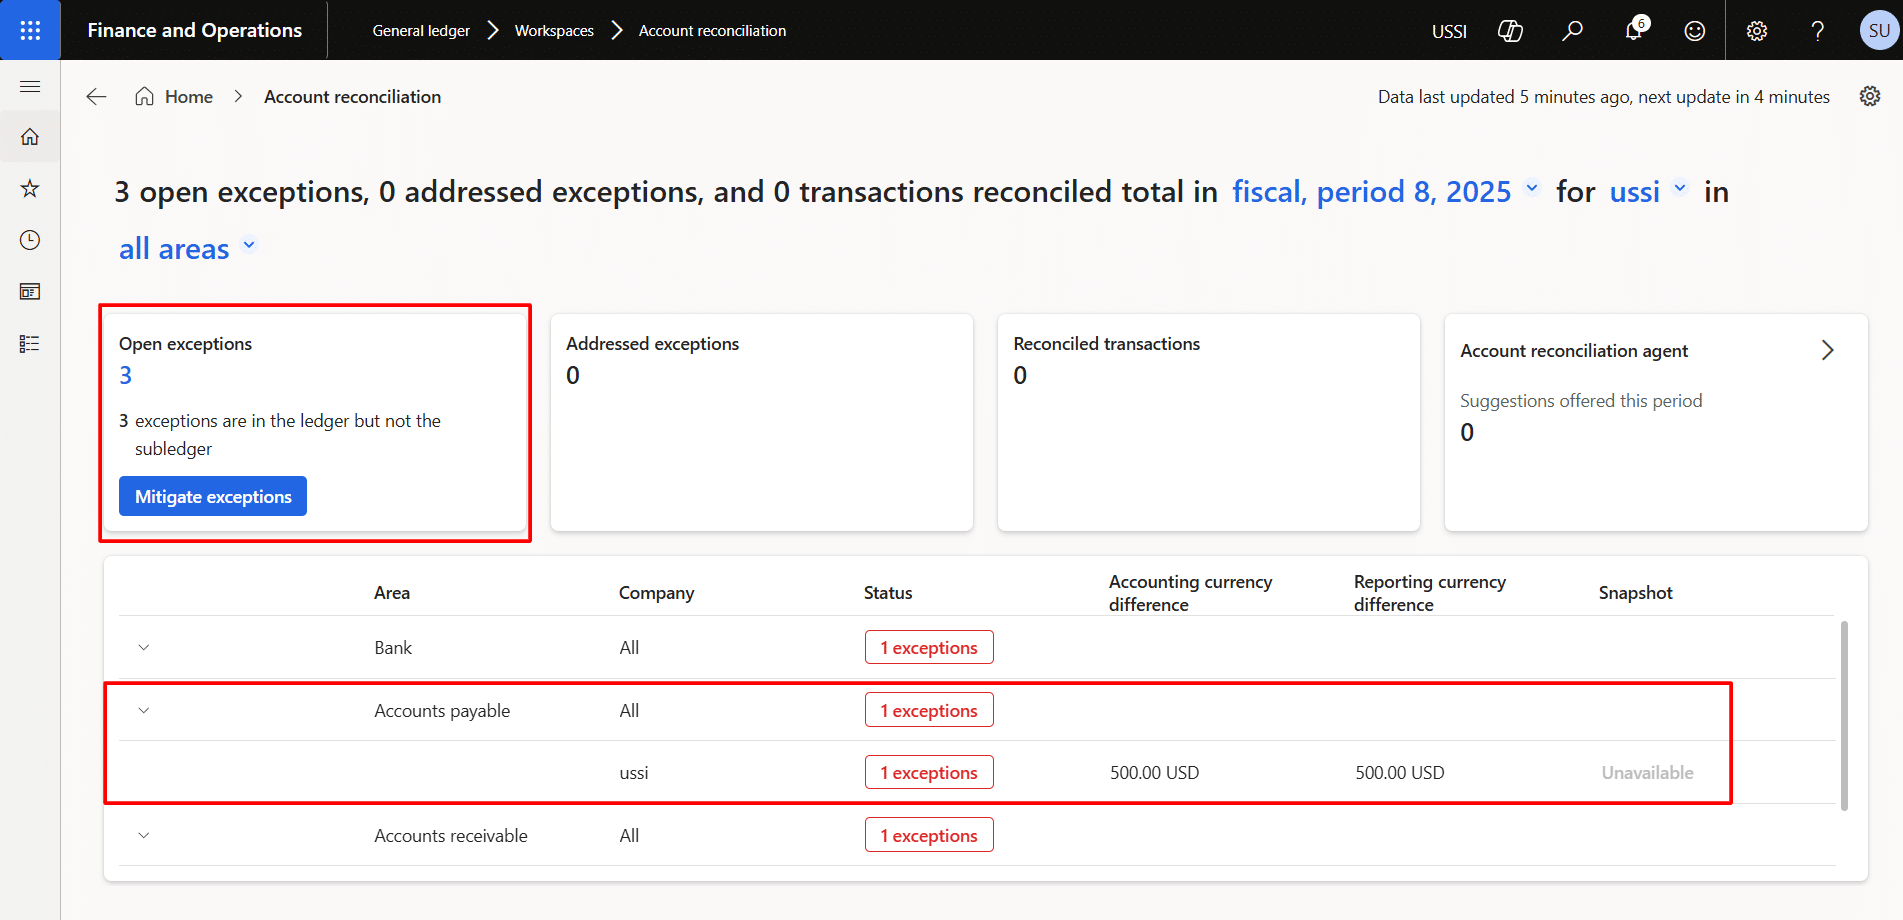The image size is (1903, 920).
Task: Open the Modules list icon in sidebar
Action: (x=30, y=344)
